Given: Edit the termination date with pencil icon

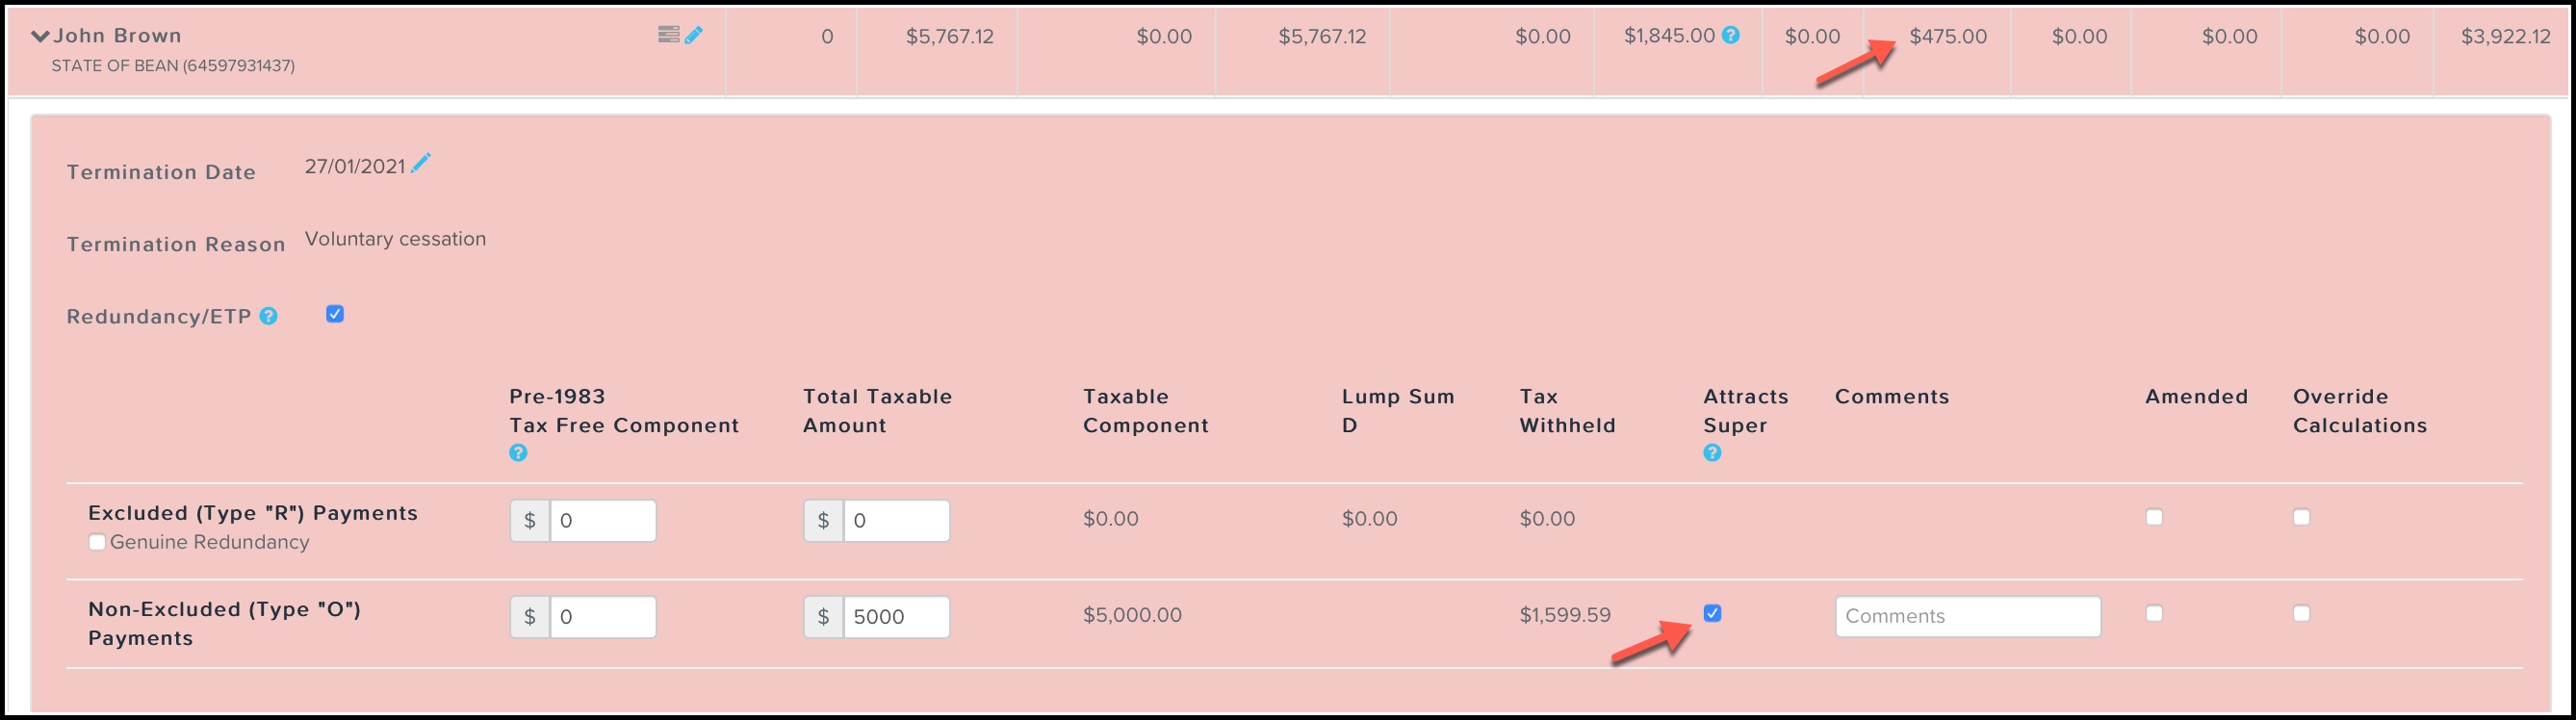Looking at the screenshot, I should point(421,163).
